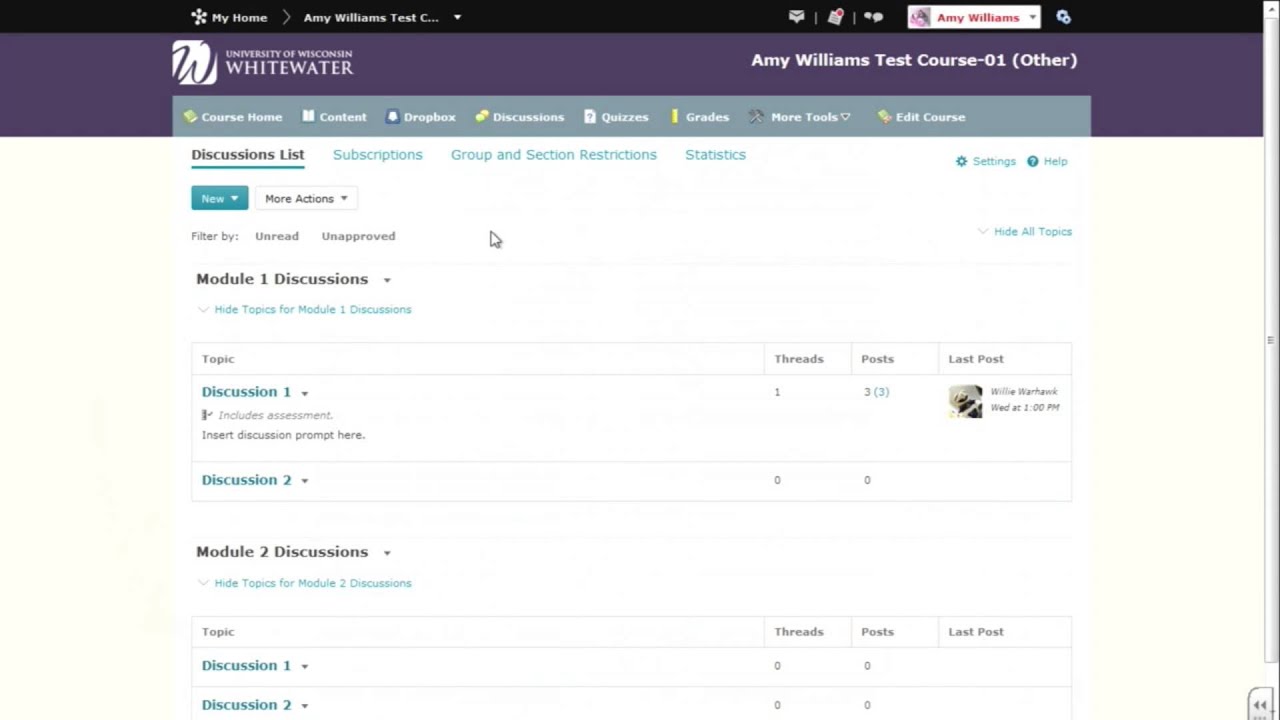The height and width of the screenshot is (720, 1280).
Task: Click the Module 1 Discussions heading
Action: [282, 279]
